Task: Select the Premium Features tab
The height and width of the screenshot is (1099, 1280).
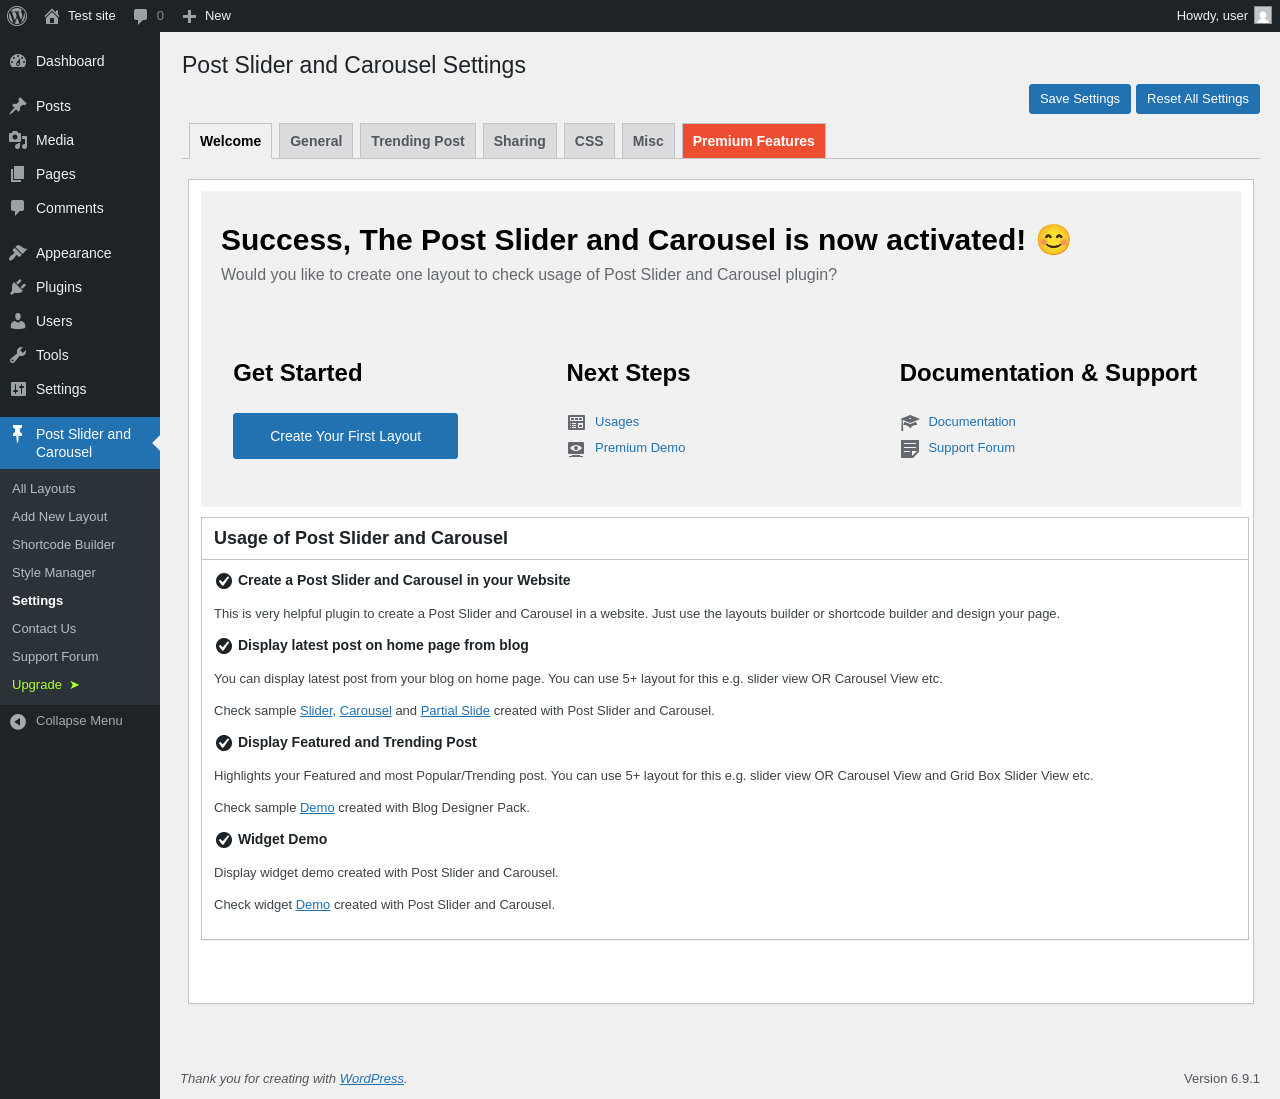Action: click(x=753, y=141)
